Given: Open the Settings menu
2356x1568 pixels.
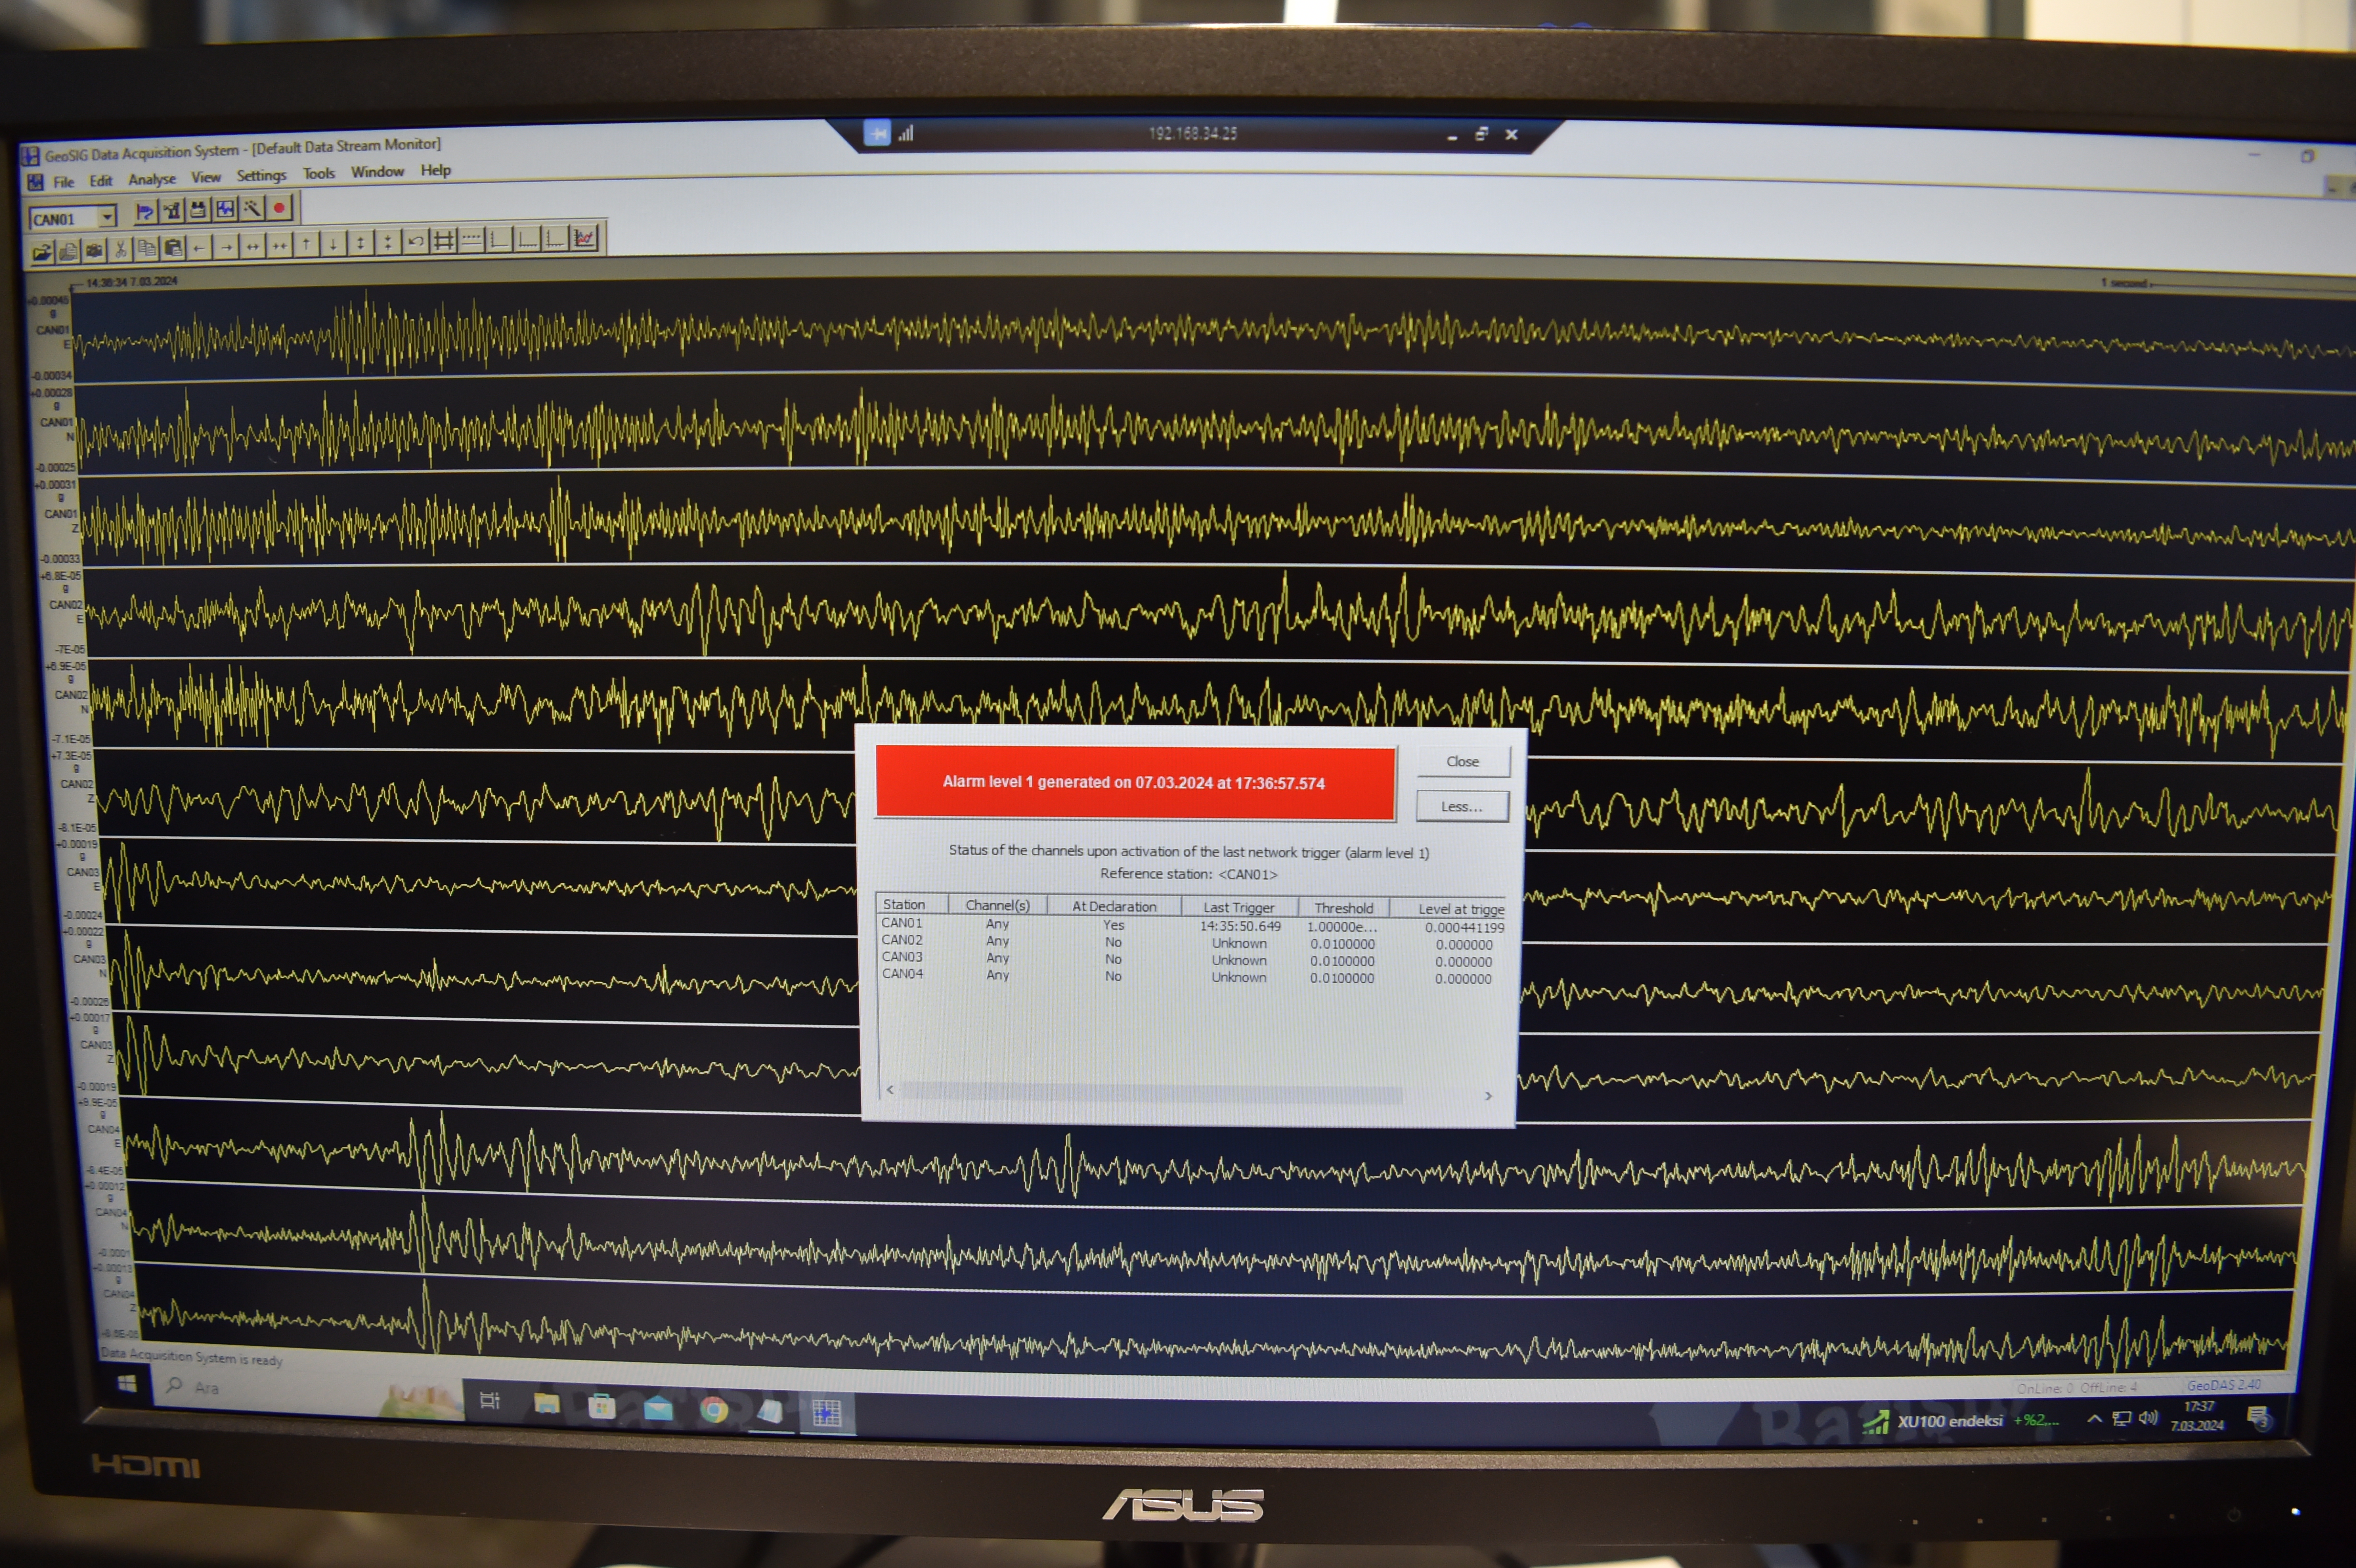Looking at the screenshot, I should [x=261, y=176].
